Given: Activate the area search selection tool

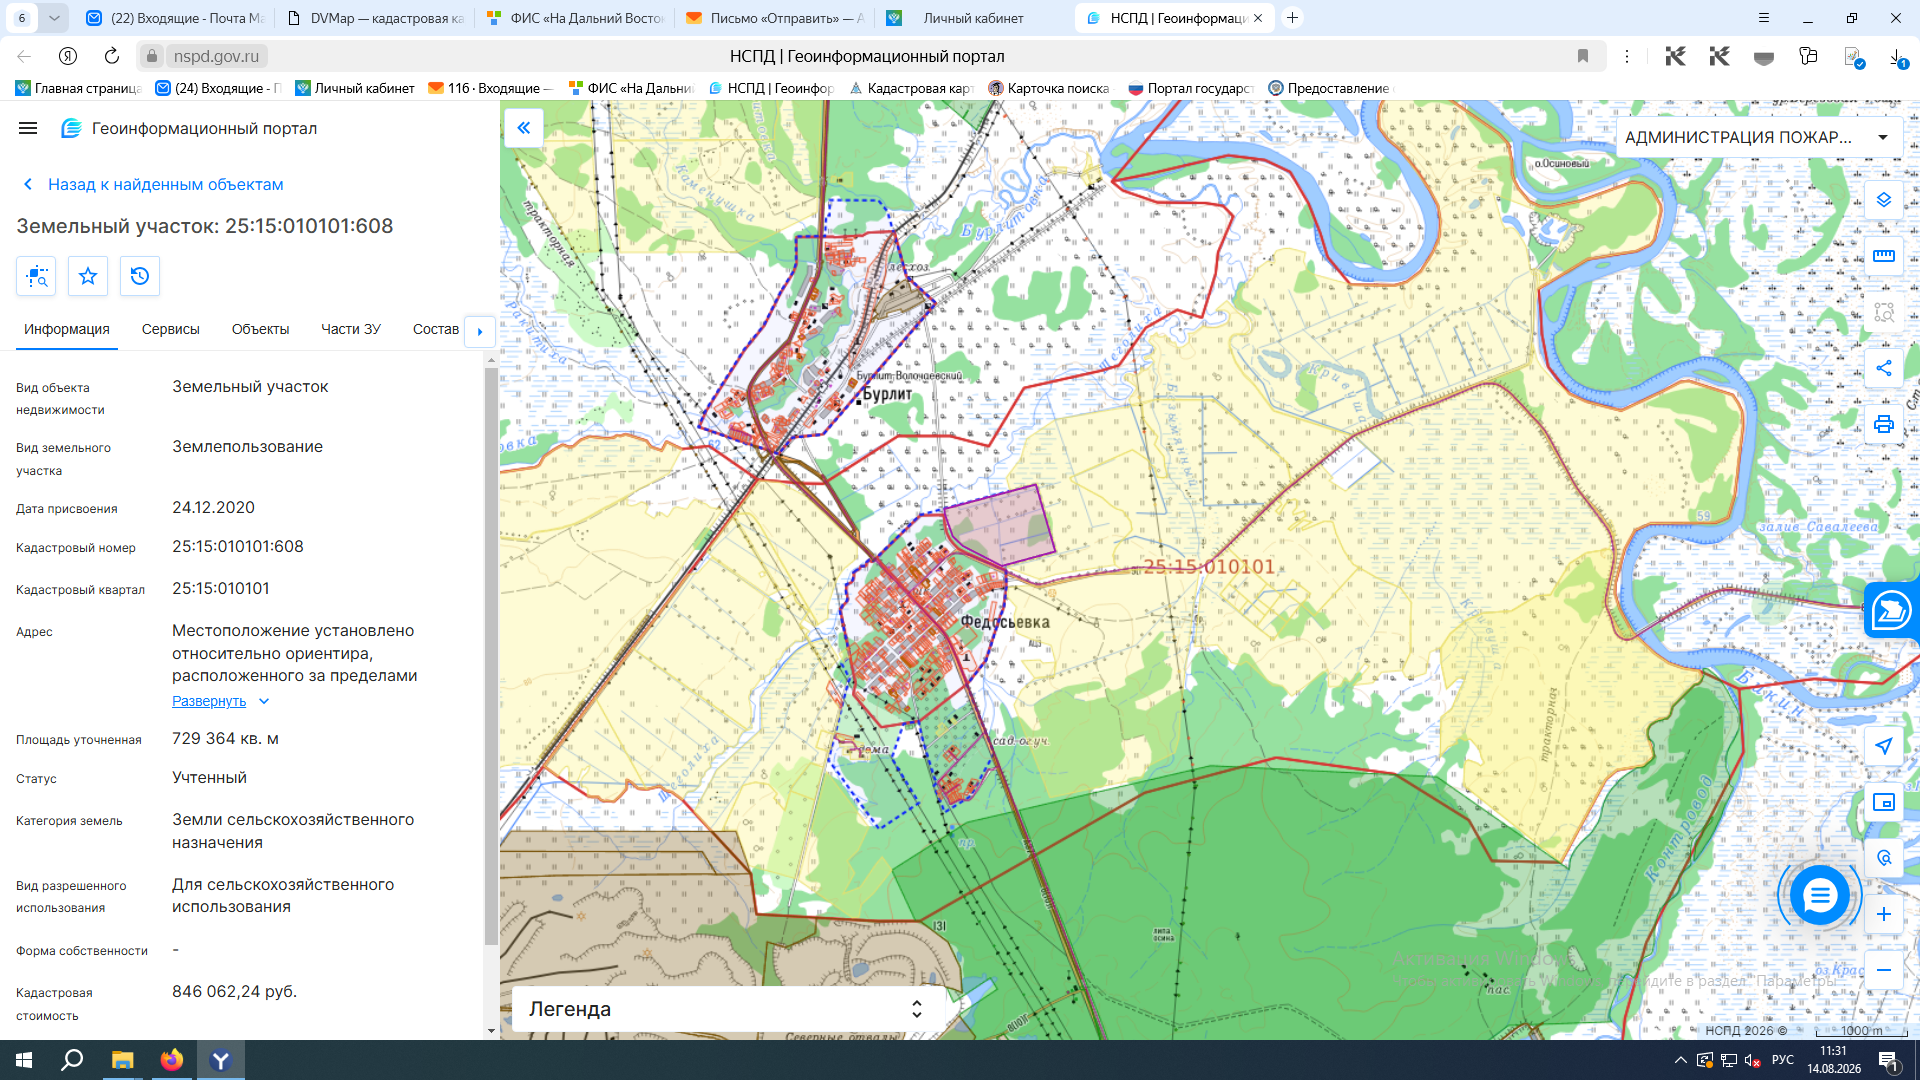Looking at the screenshot, I should coord(1884,312).
